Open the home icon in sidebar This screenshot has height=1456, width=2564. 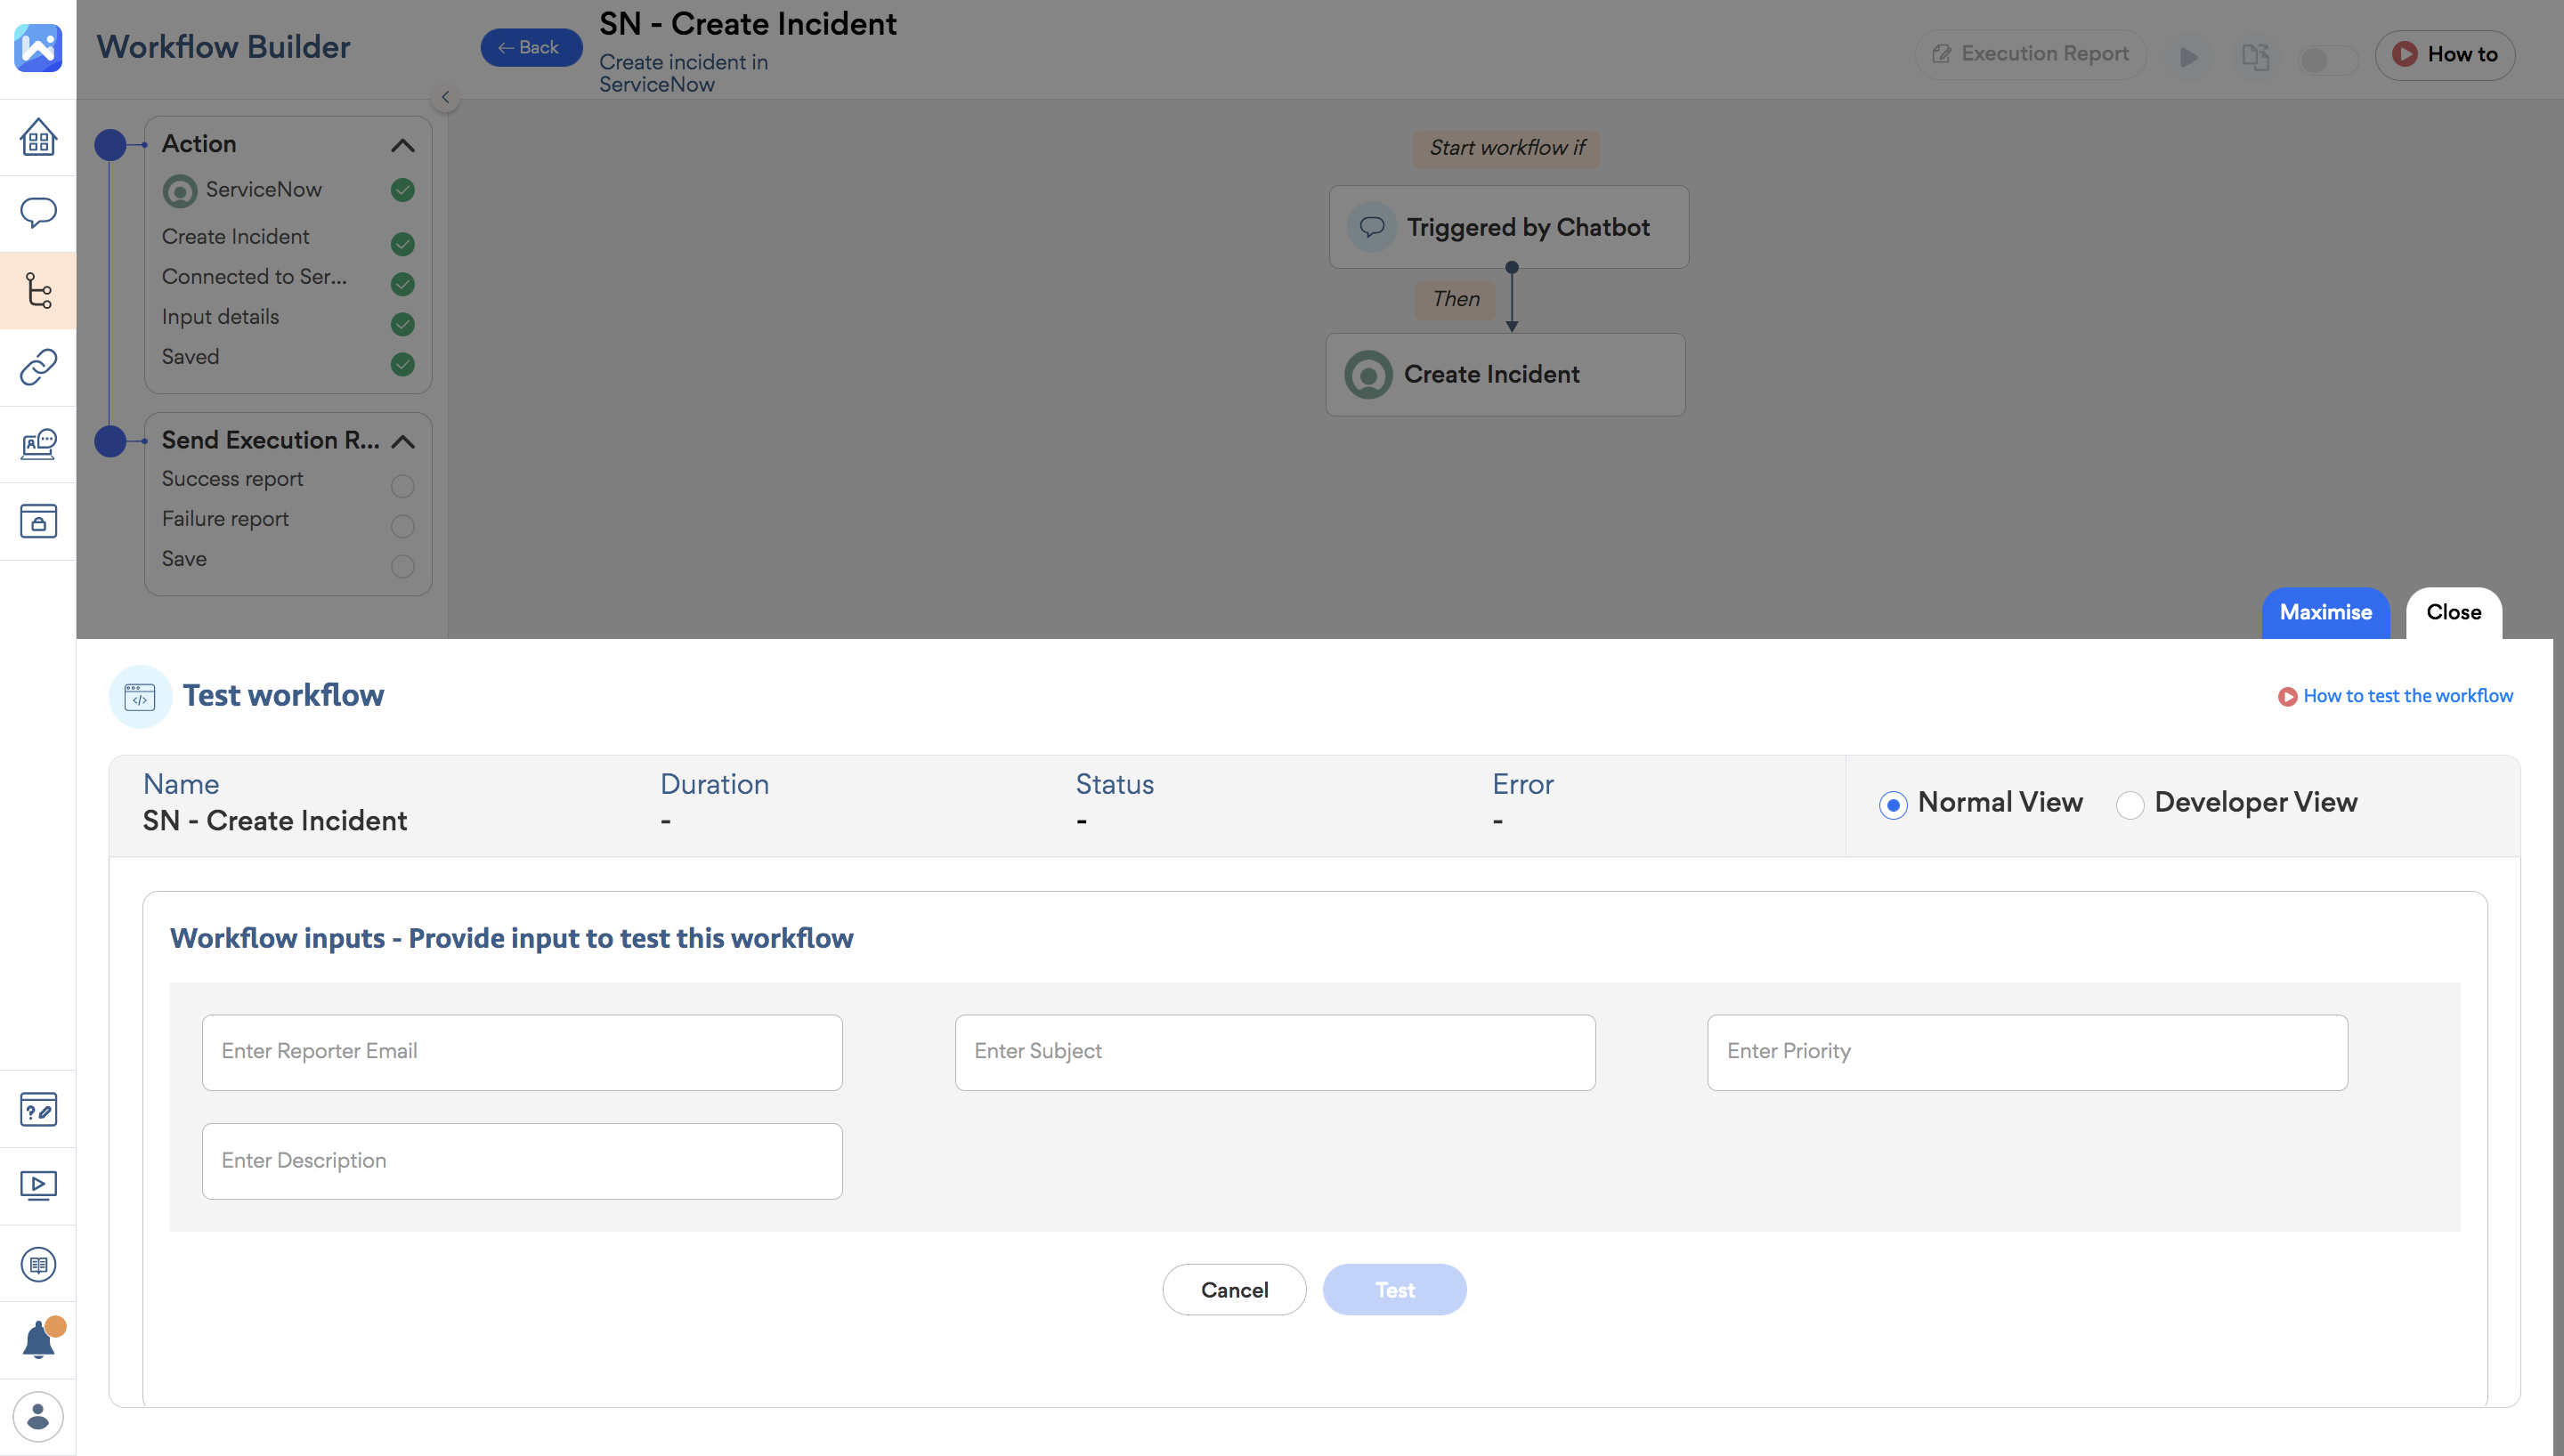pos(38,137)
